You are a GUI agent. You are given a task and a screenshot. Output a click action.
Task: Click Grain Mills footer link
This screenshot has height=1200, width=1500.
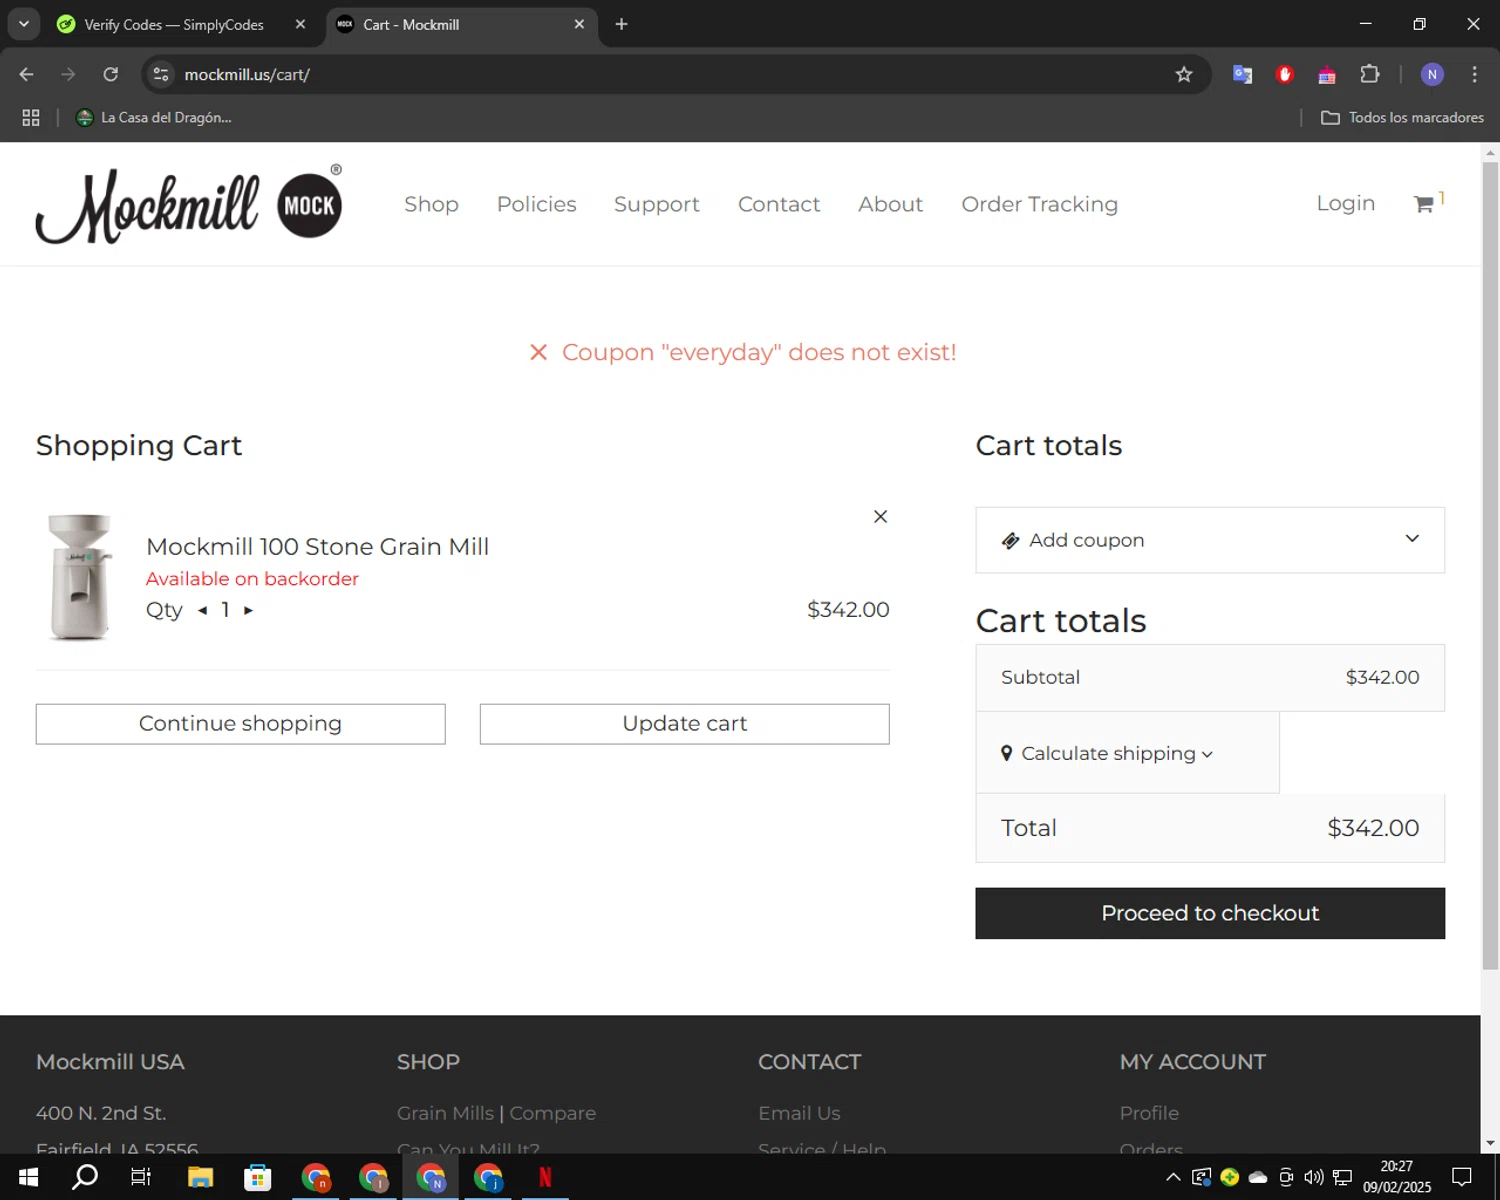click(445, 1113)
